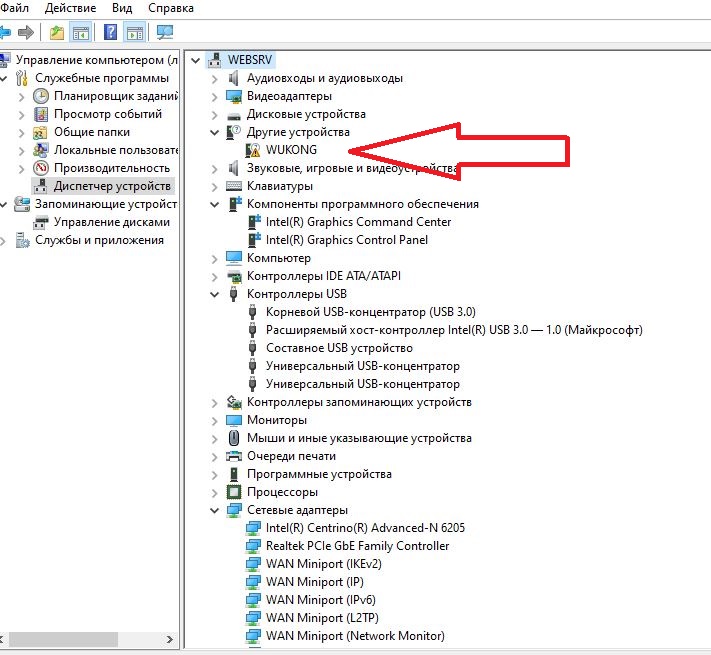This screenshot has height=655, width=711.
Task: Open the Справка menu
Action: pyautogui.click(x=171, y=8)
